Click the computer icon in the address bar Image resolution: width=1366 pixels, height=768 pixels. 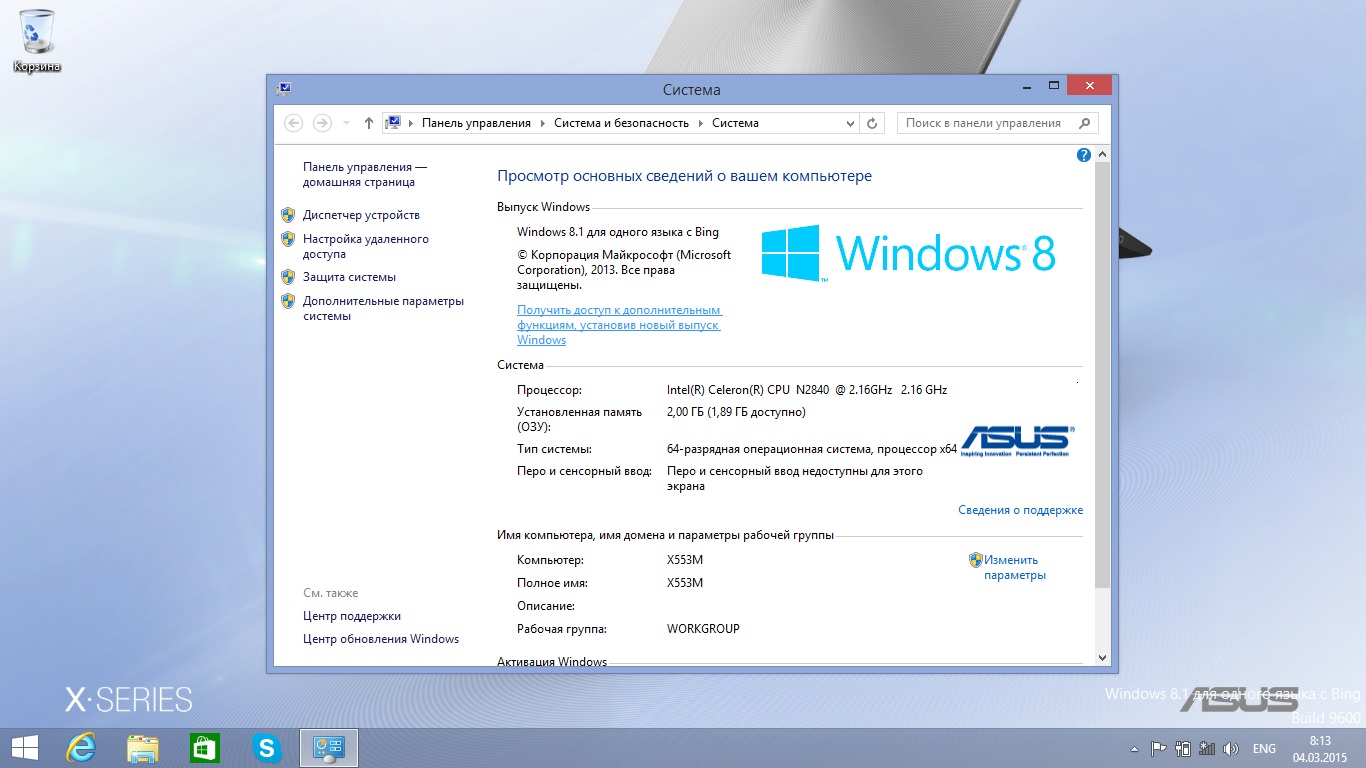(393, 123)
